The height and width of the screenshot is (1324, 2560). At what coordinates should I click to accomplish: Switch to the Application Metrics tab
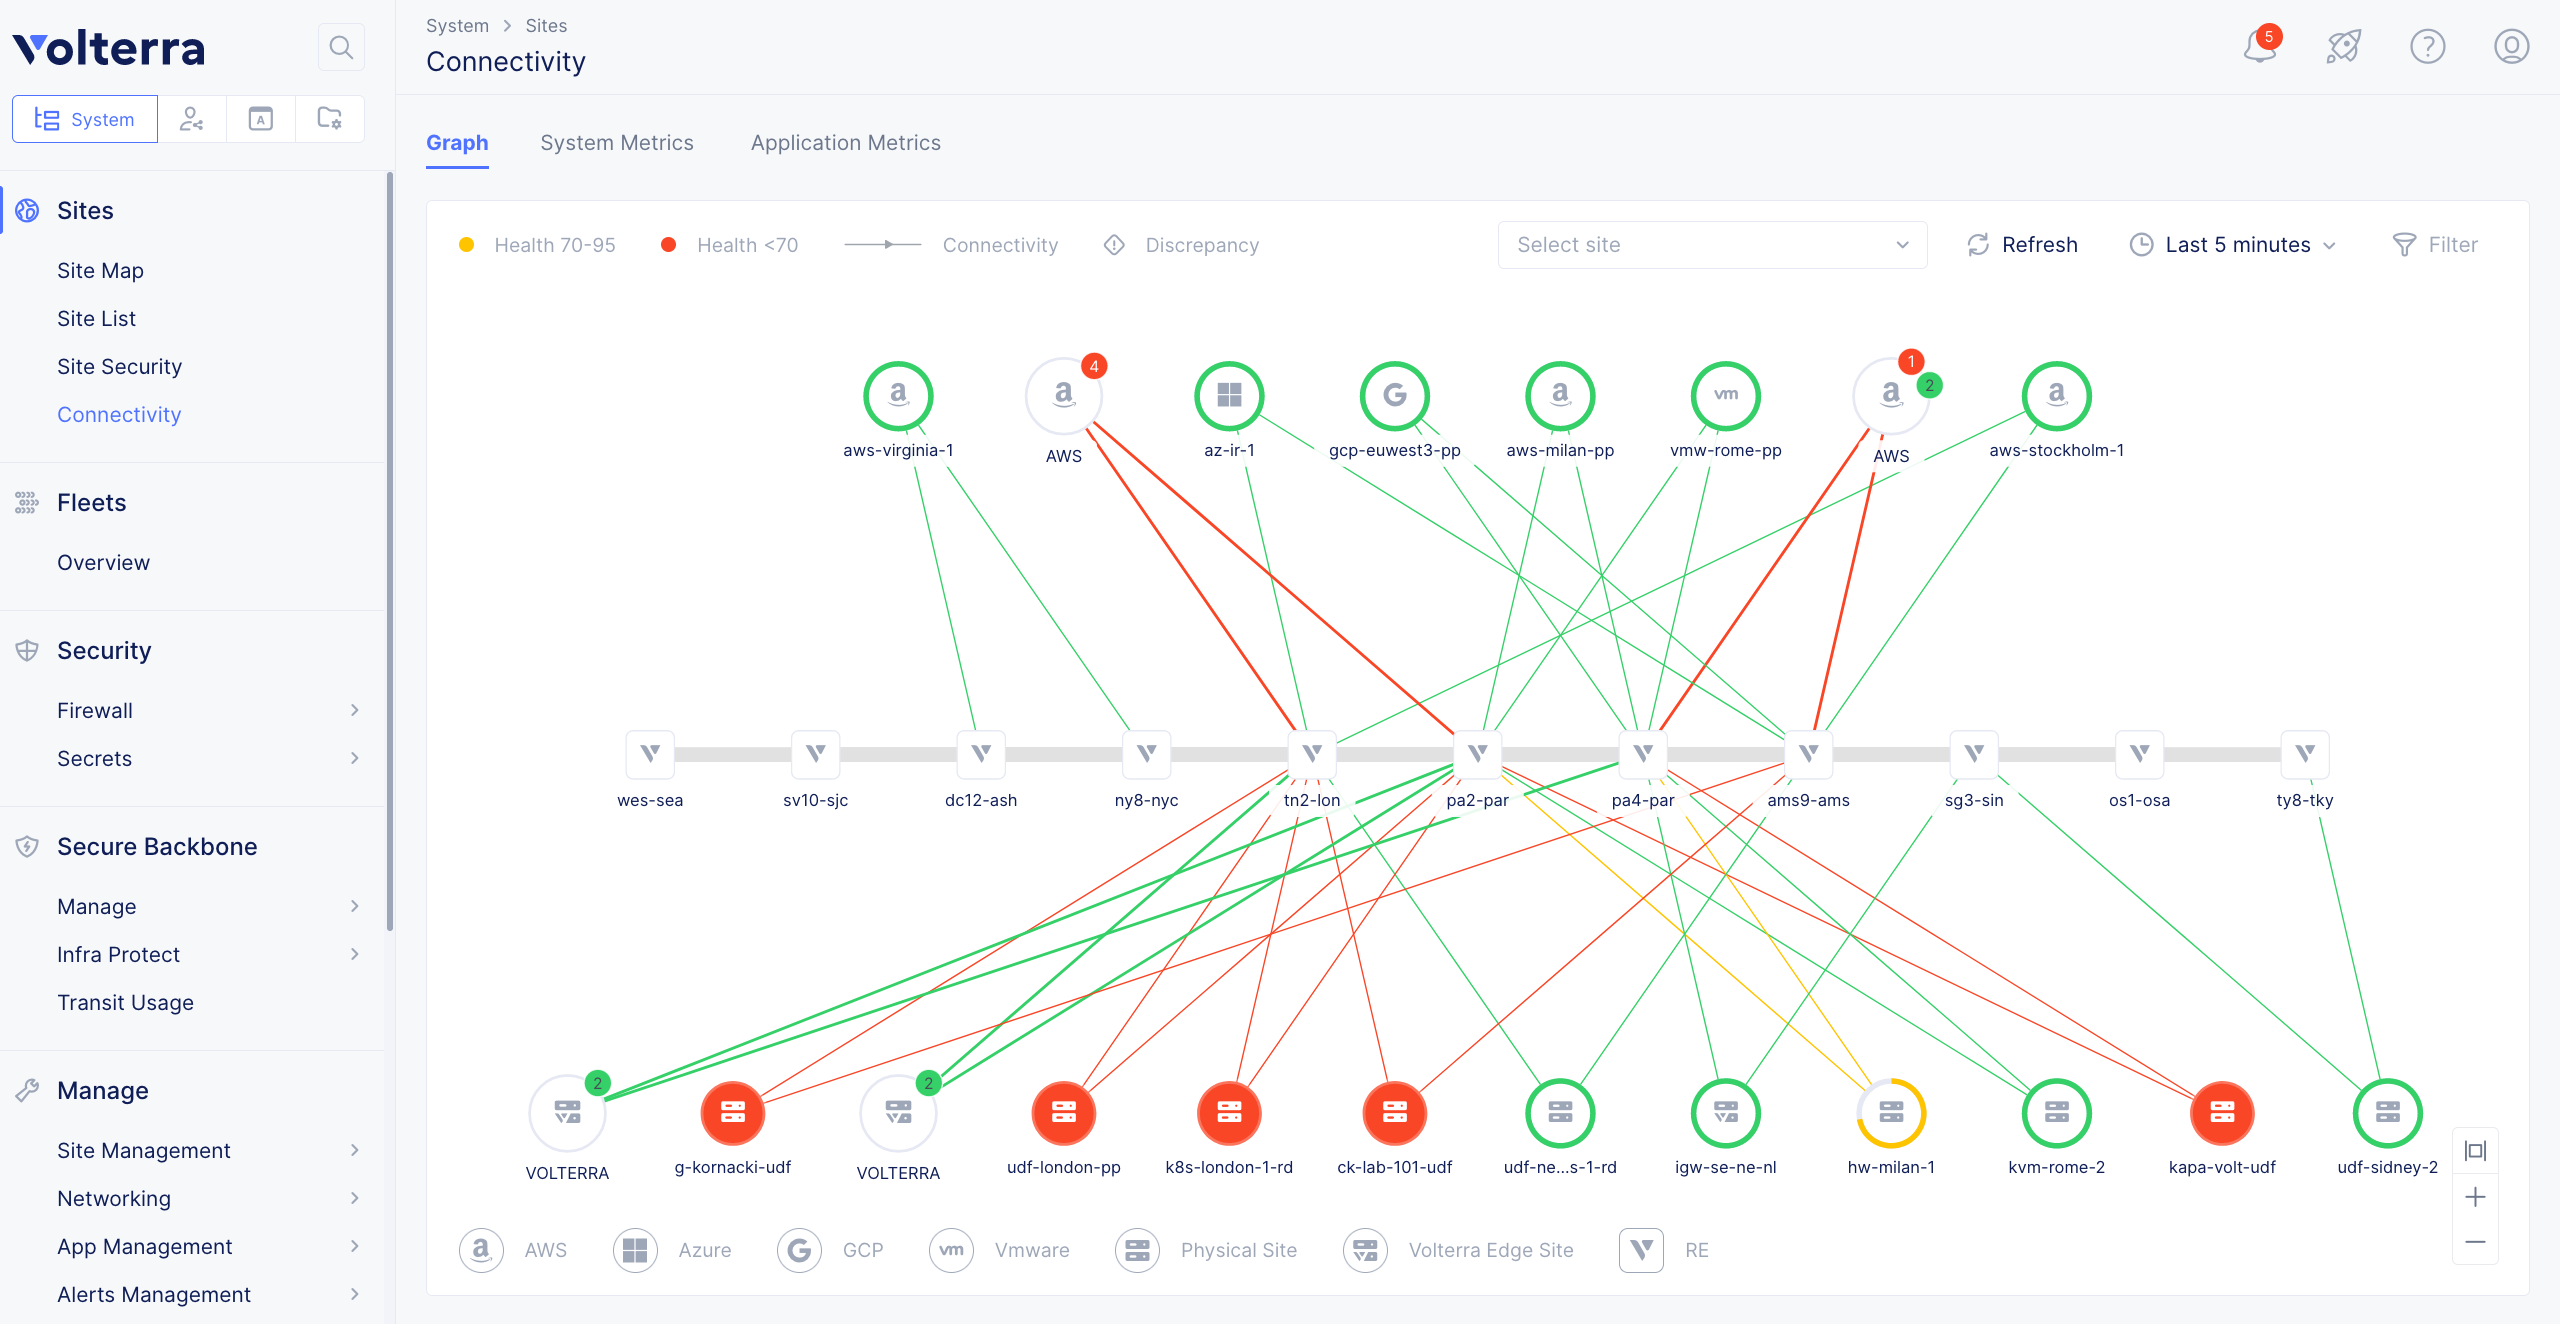pyautogui.click(x=846, y=143)
